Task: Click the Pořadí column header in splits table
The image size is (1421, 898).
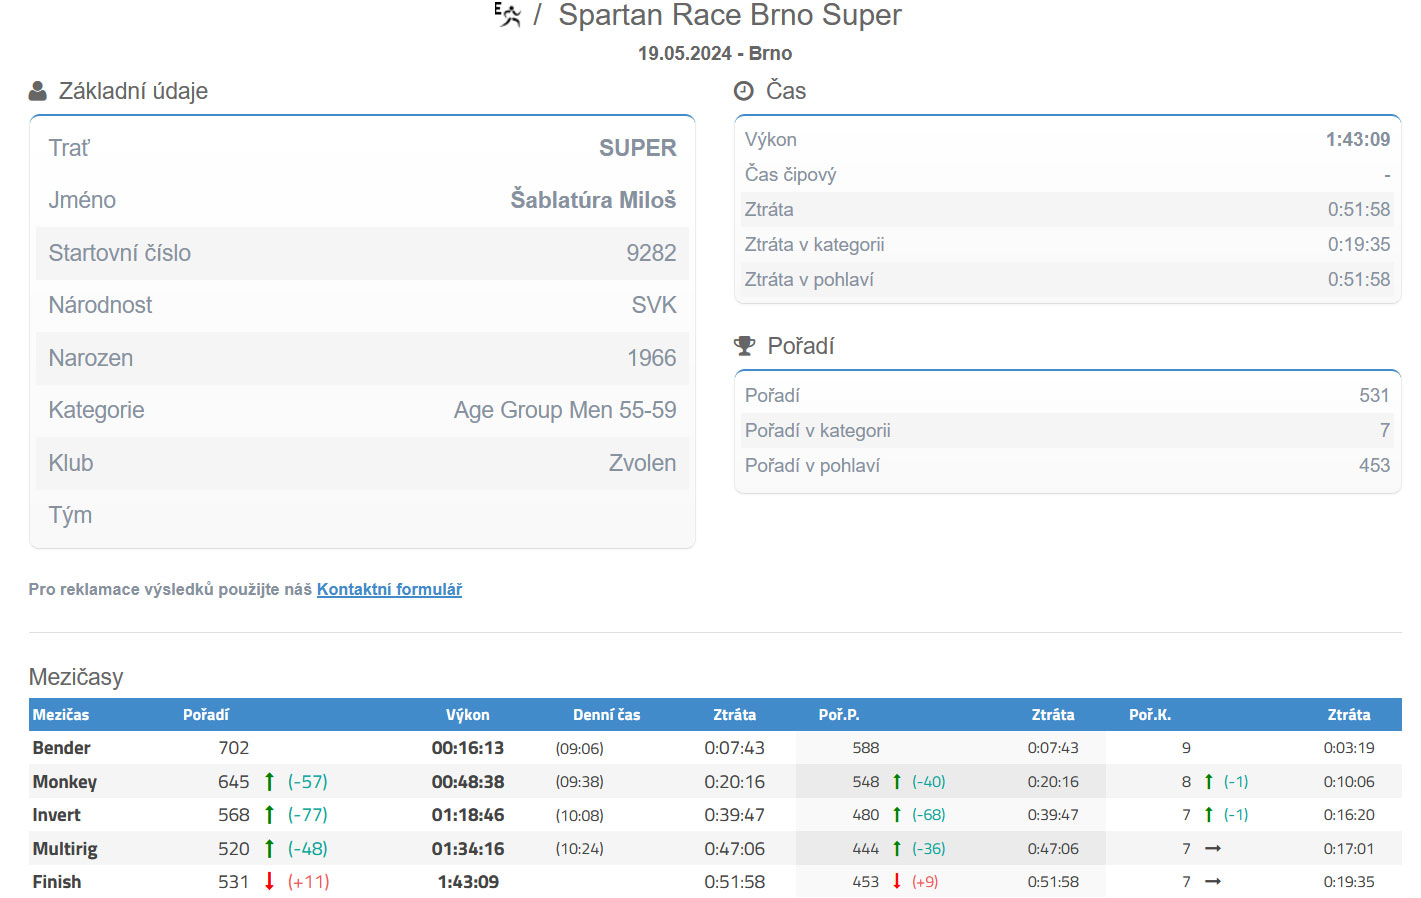Action: [x=206, y=715]
